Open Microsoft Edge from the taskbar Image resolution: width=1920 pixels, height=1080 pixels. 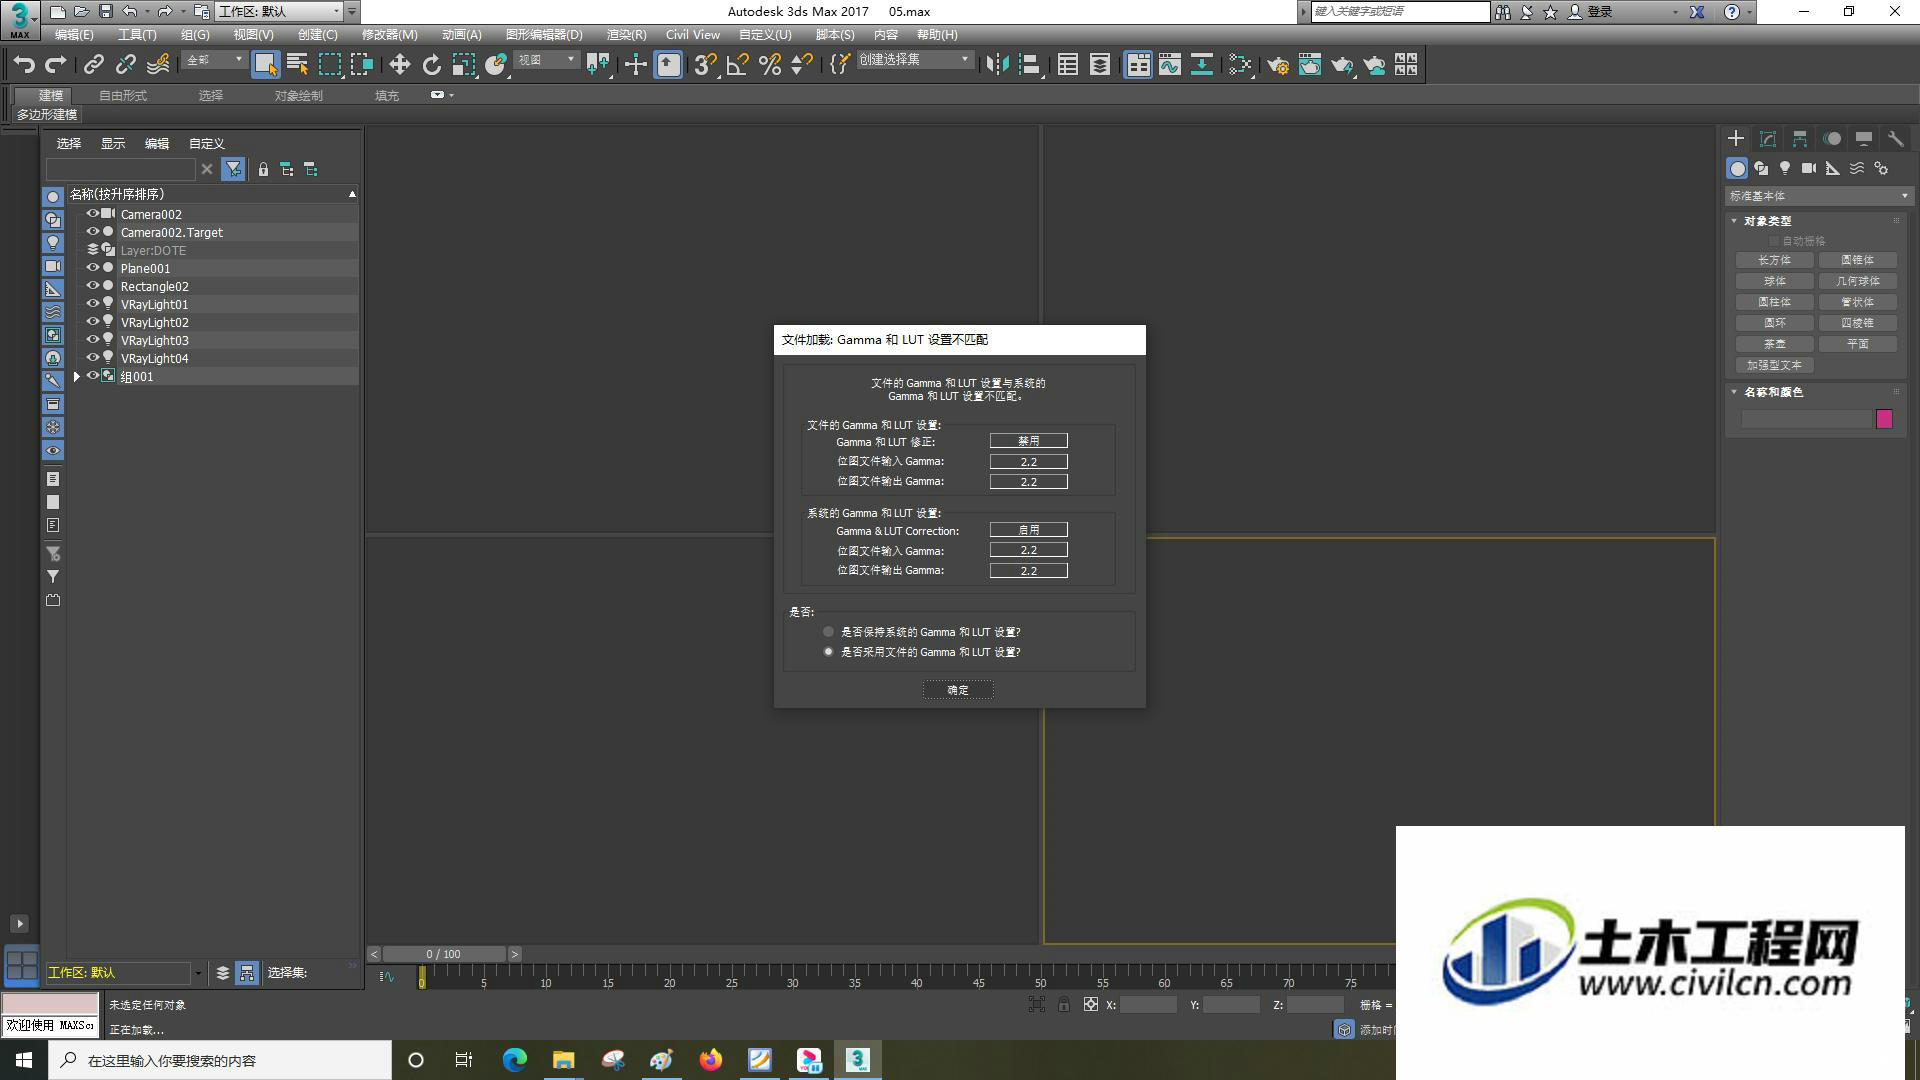(515, 1060)
